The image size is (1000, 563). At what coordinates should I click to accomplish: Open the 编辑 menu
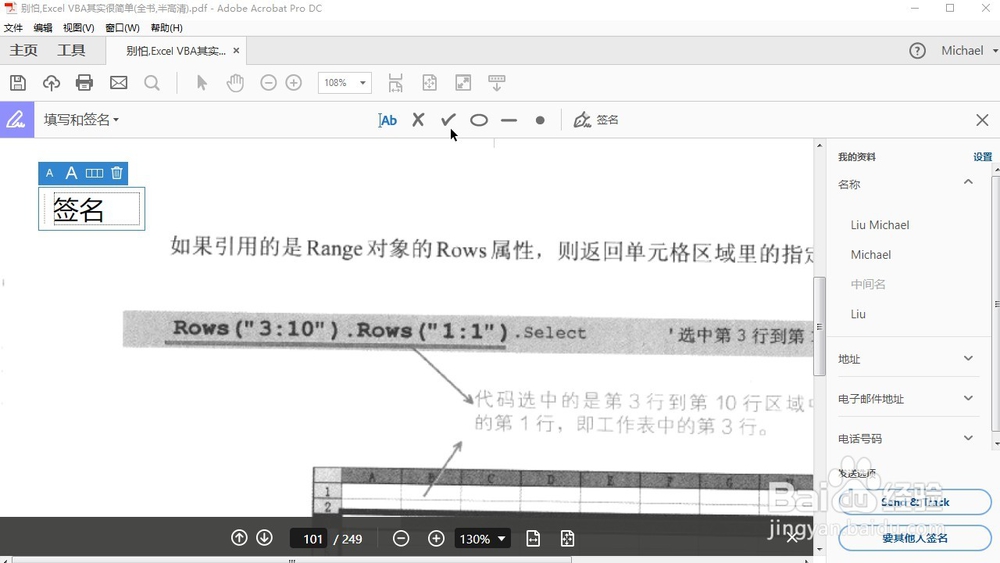[x=43, y=27]
